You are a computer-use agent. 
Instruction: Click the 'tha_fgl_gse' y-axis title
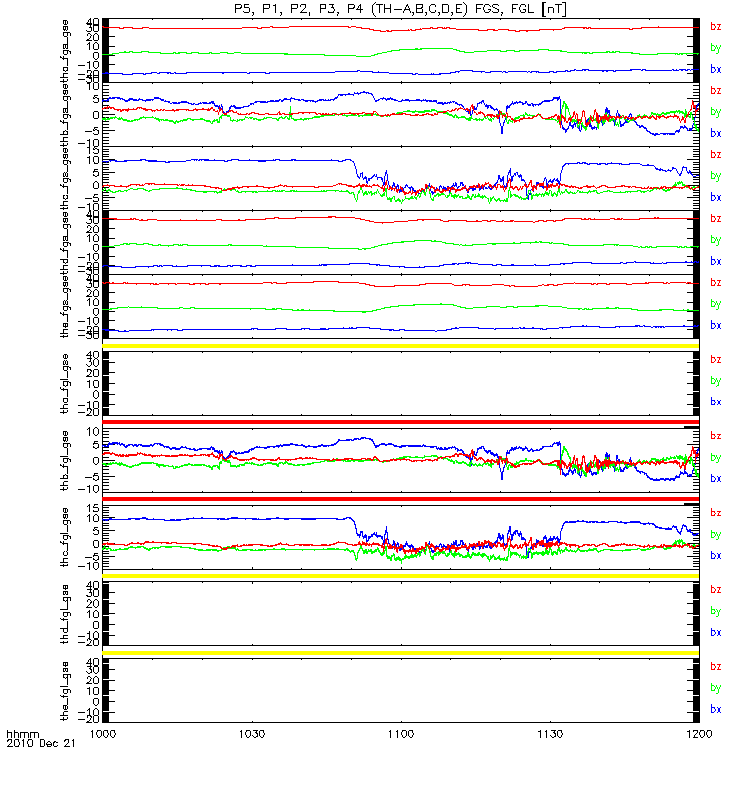point(64,384)
